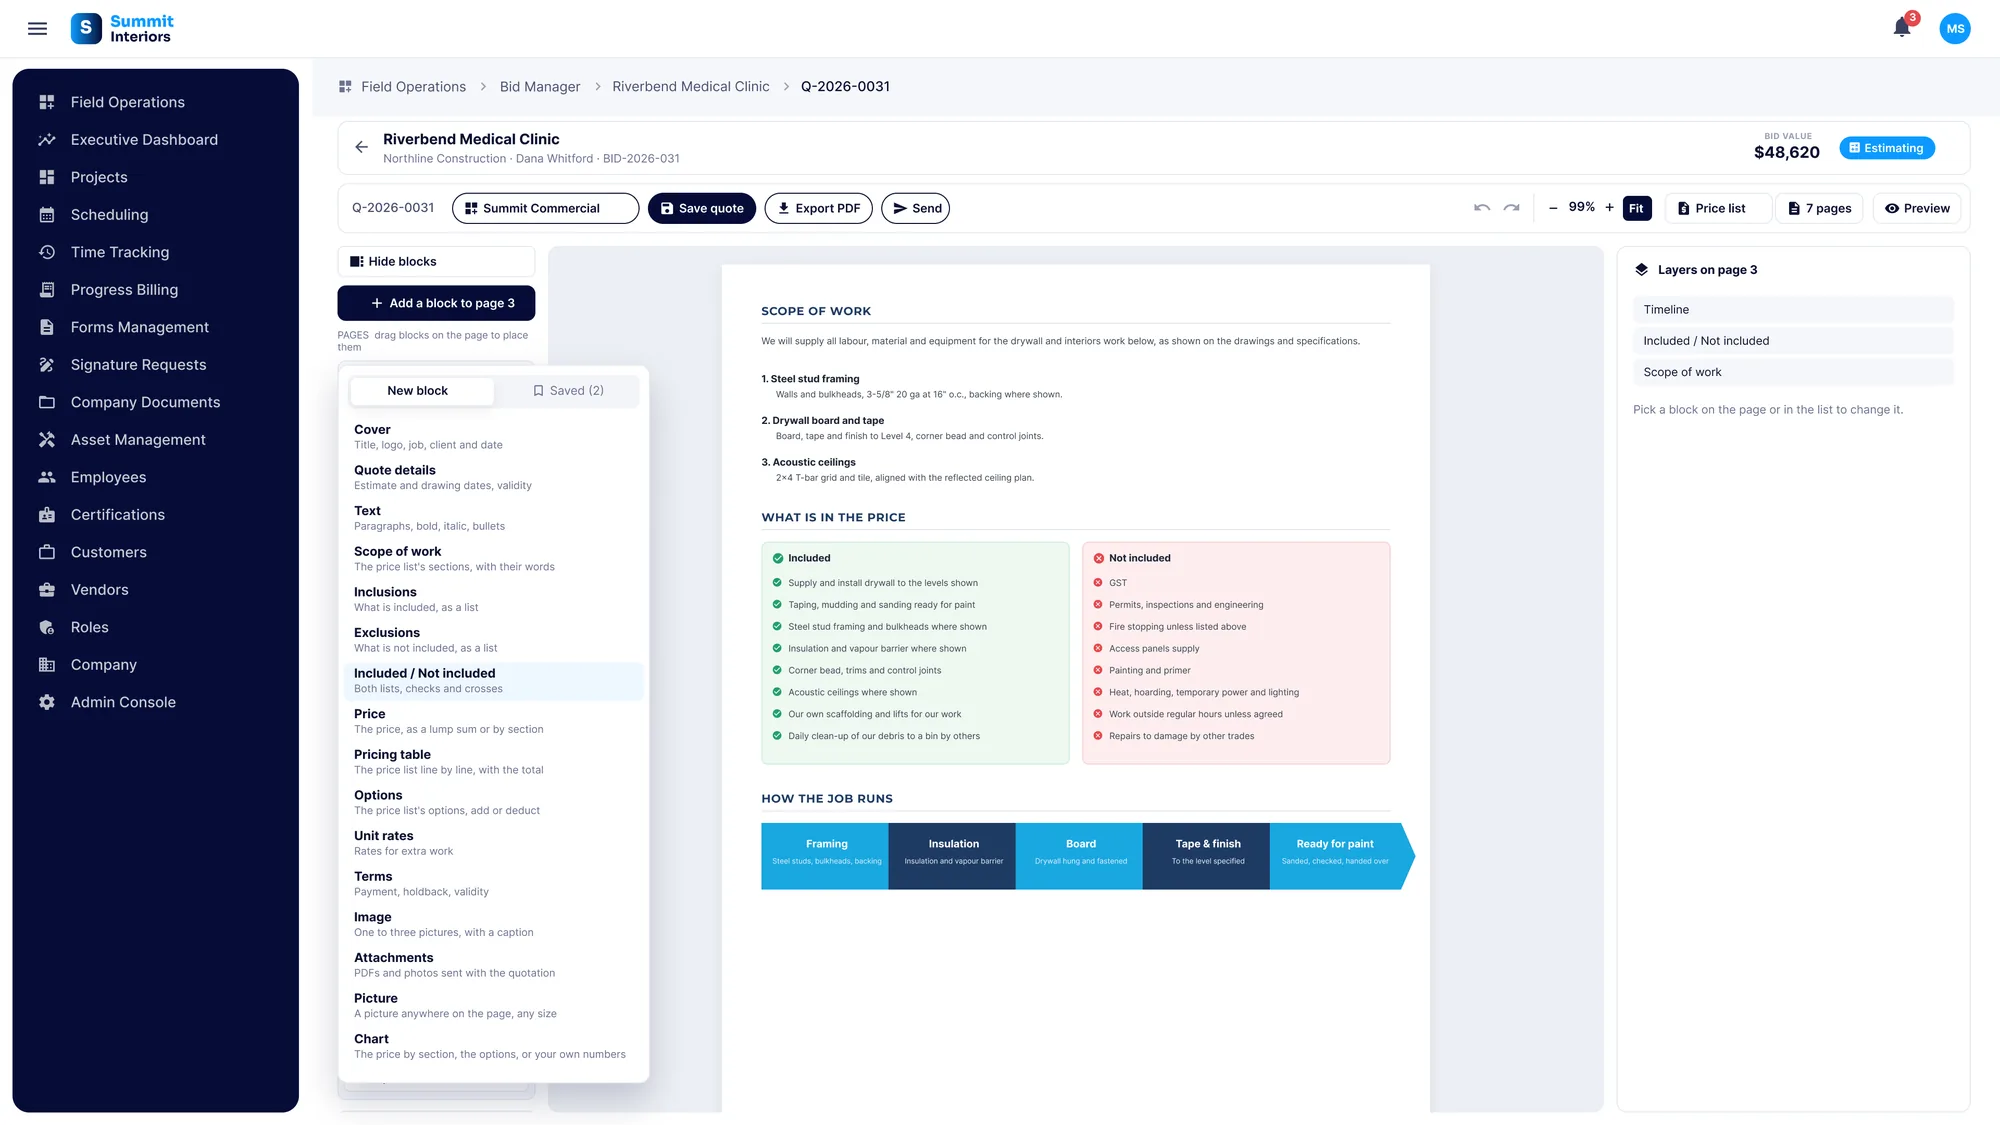Open the notifications bell
This screenshot has width=2000, height=1125.
point(1902,28)
